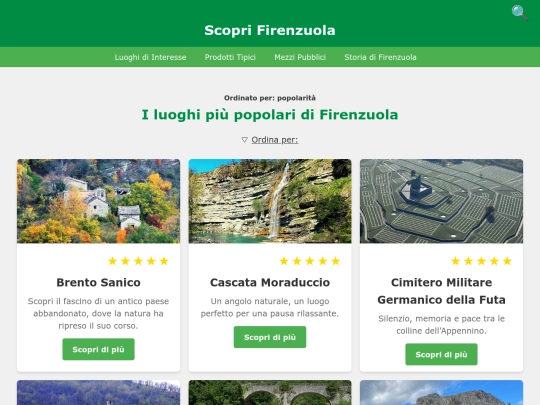
Task: Click the star rating of Cascata Moraduccio
Action: (x=310, y=261)
